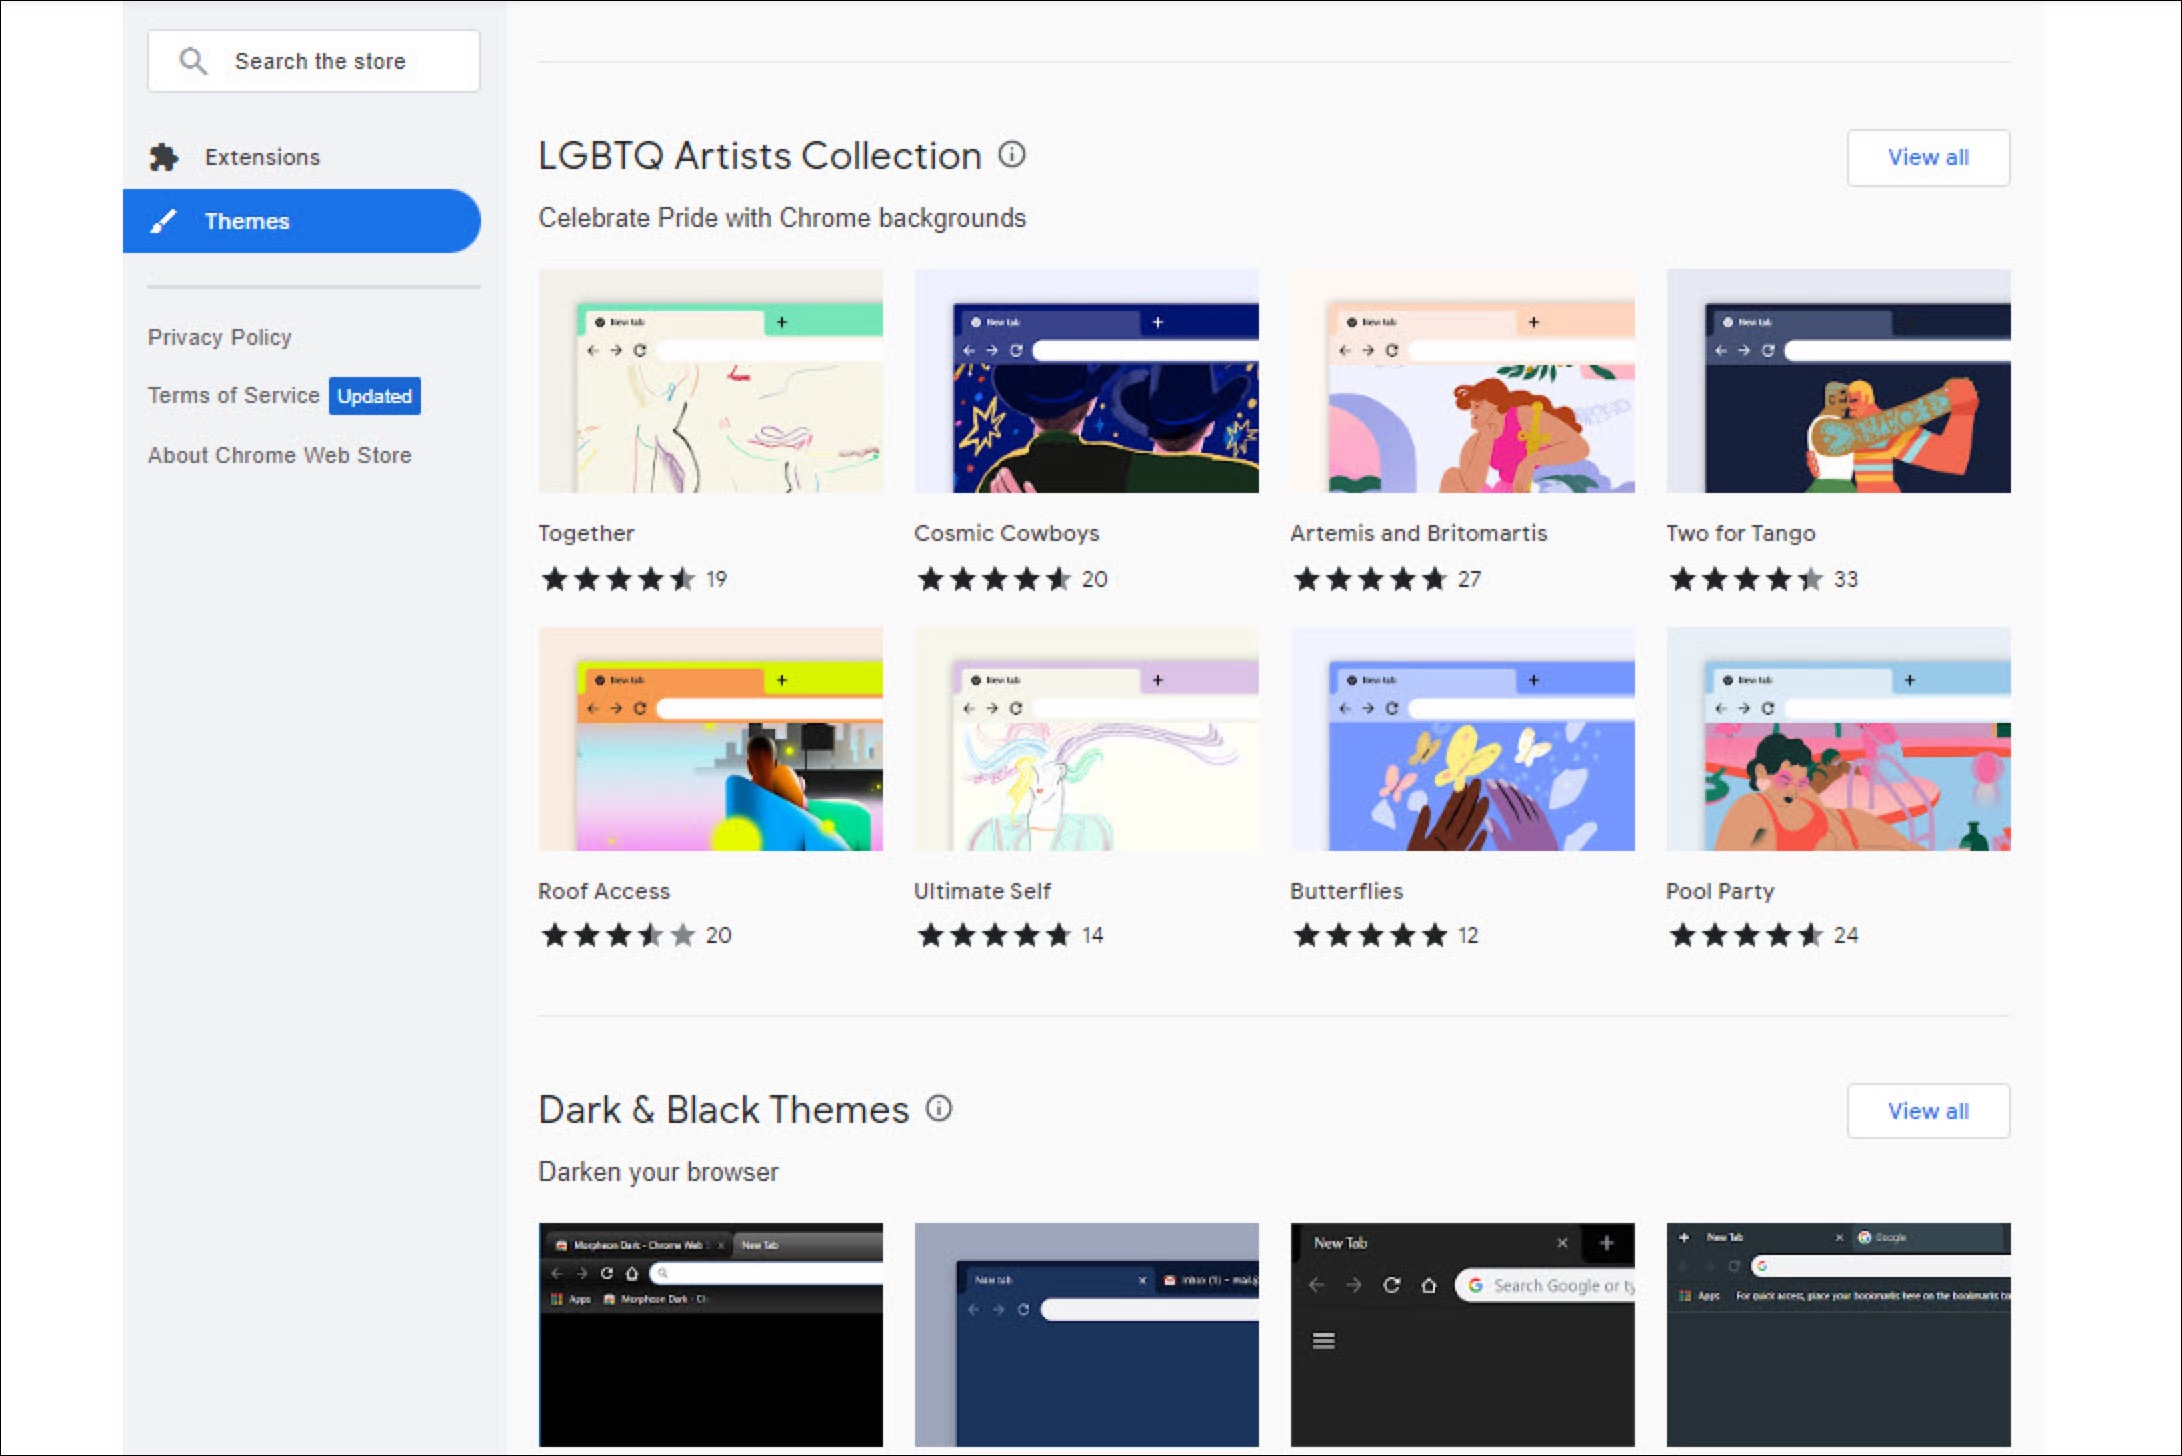Click the Themes paintbrush icon
Image resolution: width=2182 pixels, height=1456 pixels.
click(163, 221)
